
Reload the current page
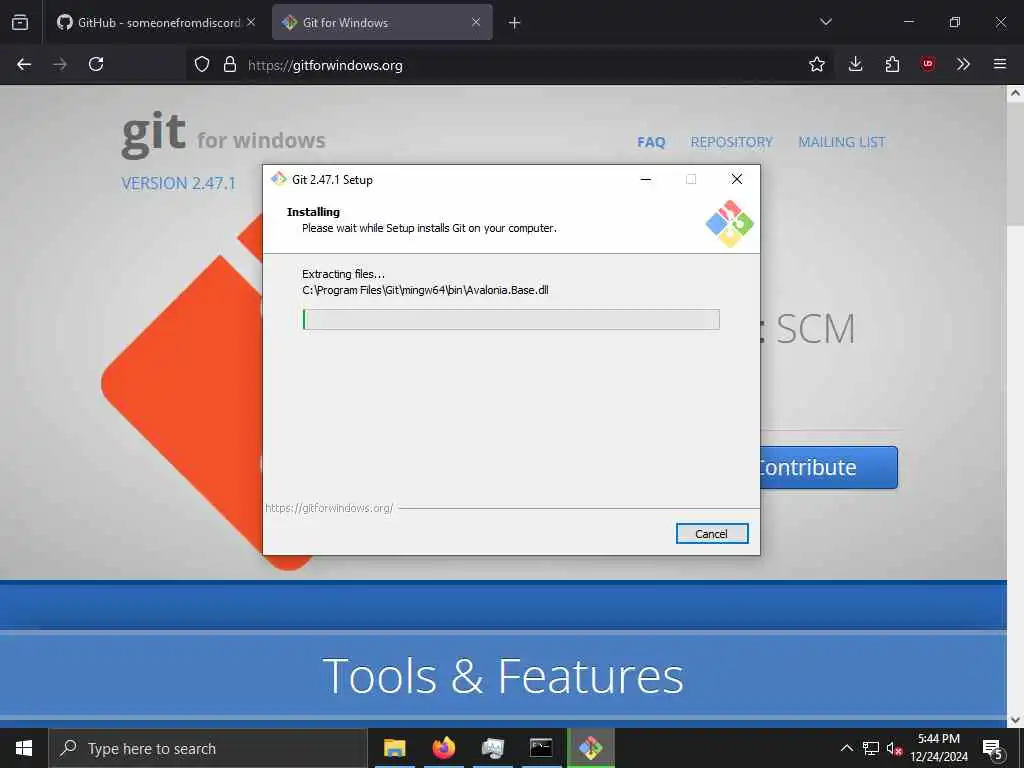pos(96,64)
